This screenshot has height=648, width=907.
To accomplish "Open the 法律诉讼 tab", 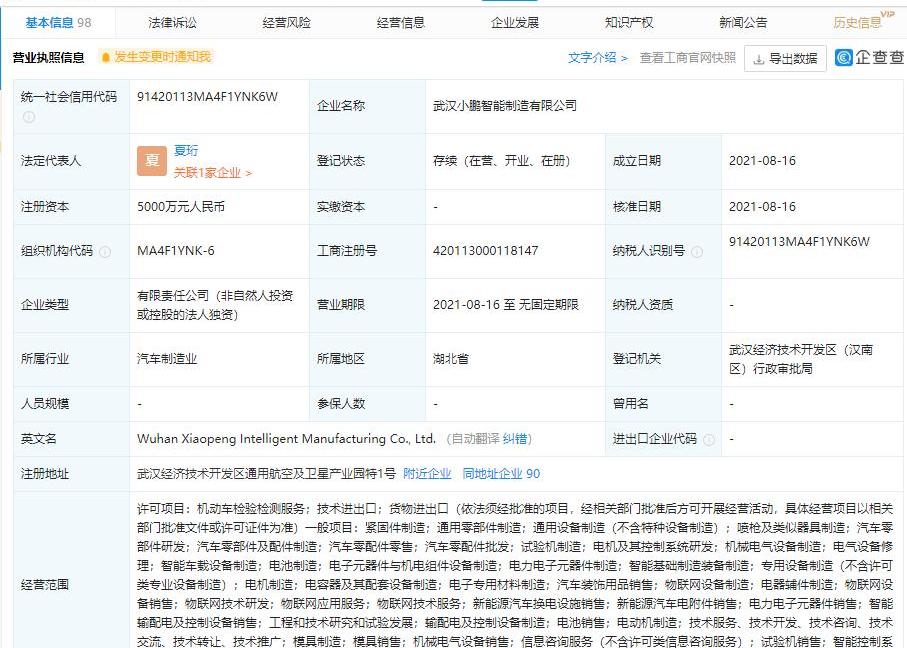I will click(172, 23).
